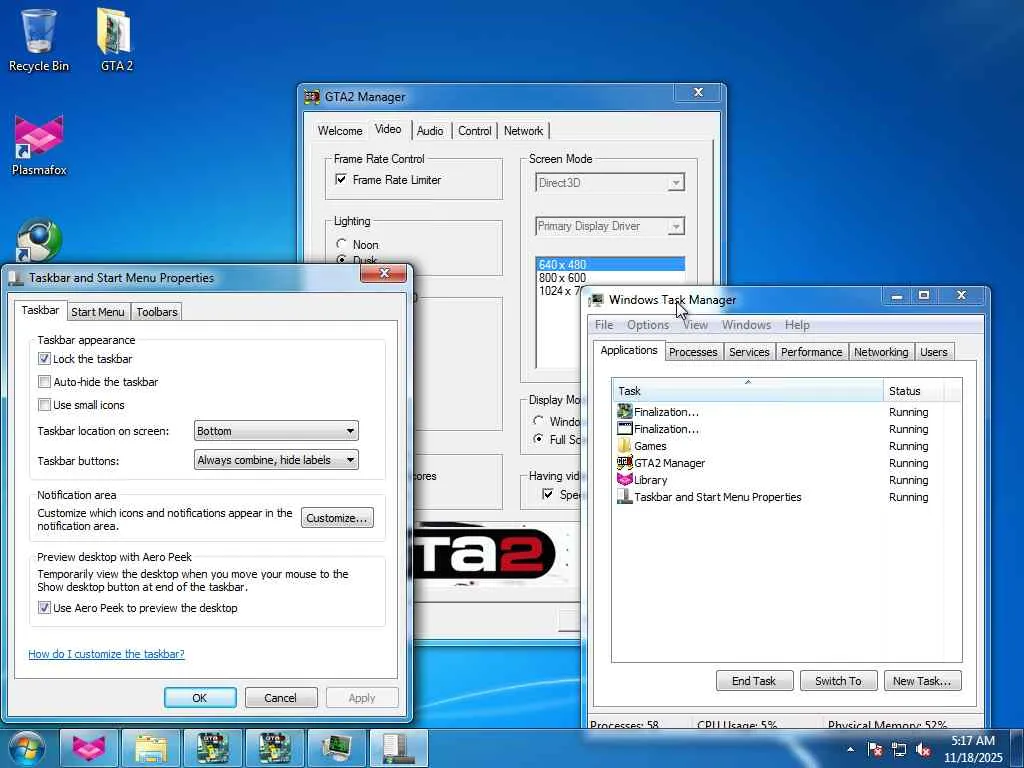1024x768 pixels.
Task: Open the Taskbar location on screen dropdown
Action: tap(276, 431)
